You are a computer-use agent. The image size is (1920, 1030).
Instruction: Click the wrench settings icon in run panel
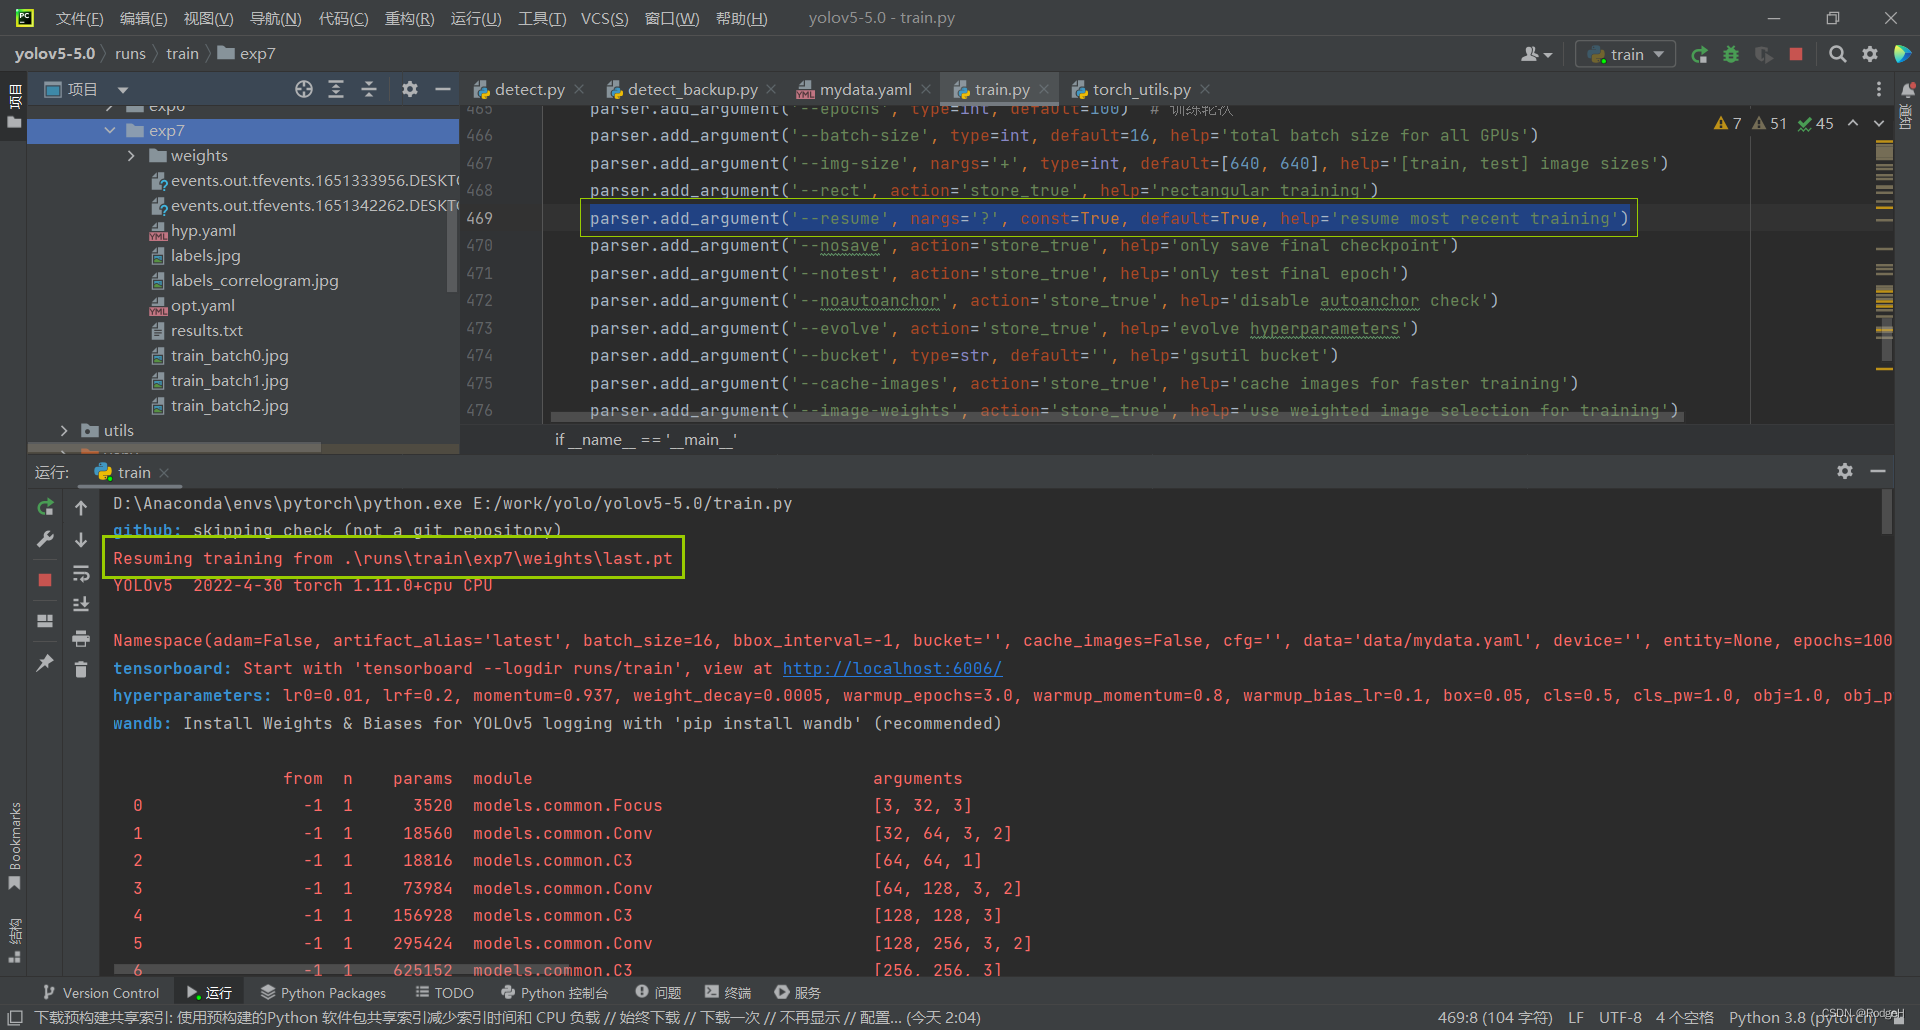click(x=45, y=540)
